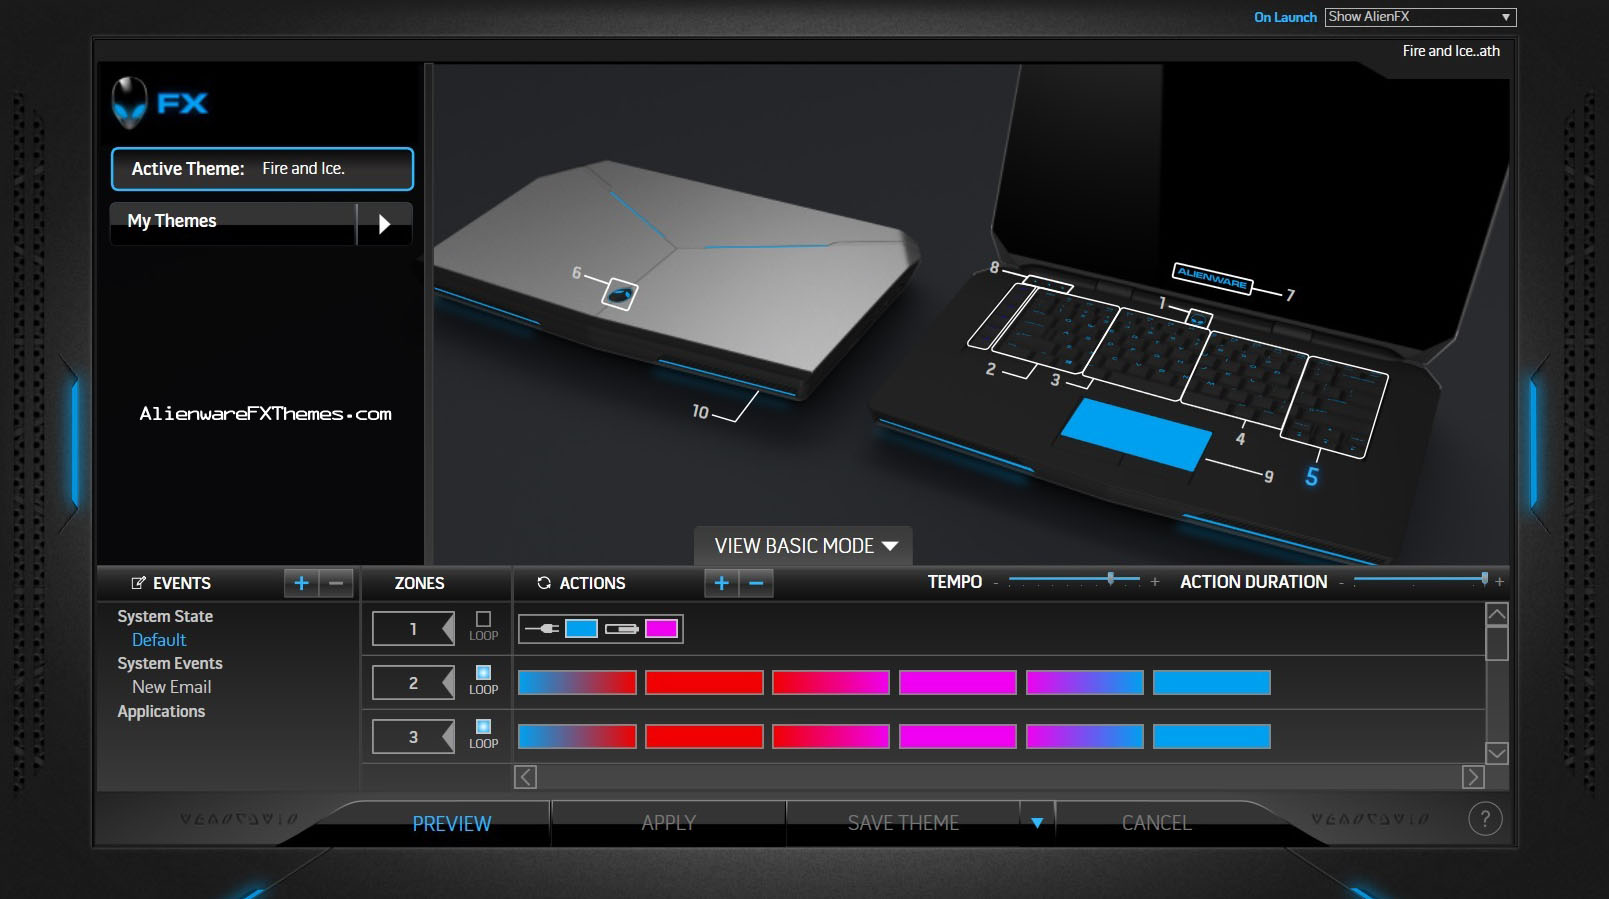Click the Active Theme Fire and Ice box

point(262,169)
